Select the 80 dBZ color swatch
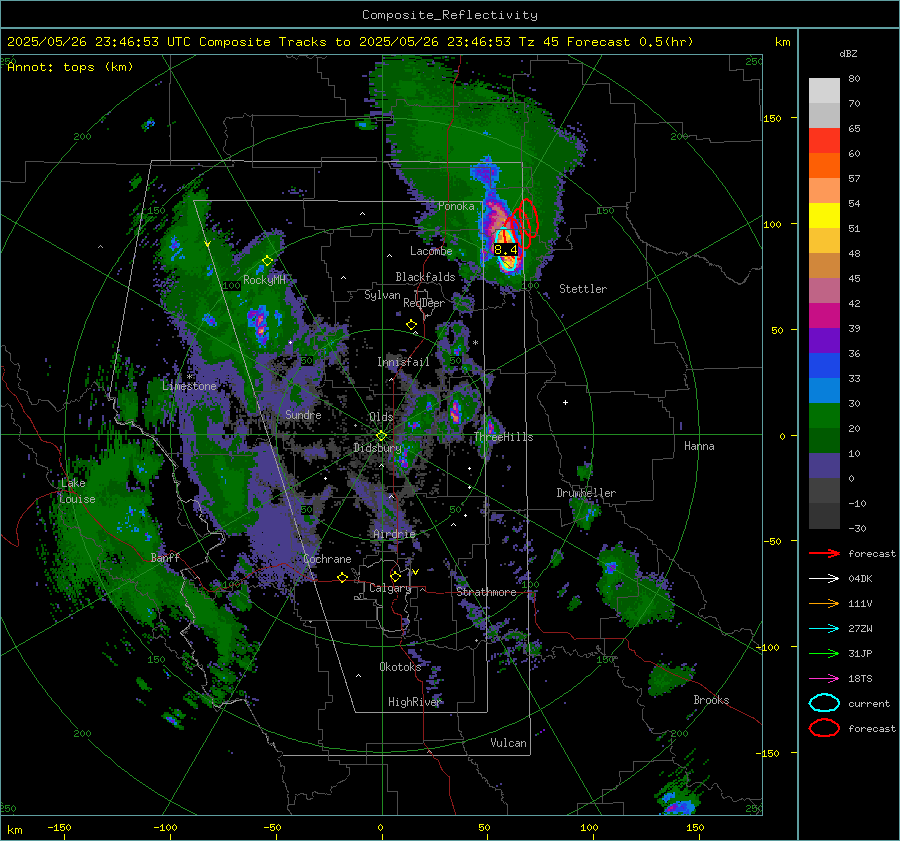900x841 pixels. 824,91
